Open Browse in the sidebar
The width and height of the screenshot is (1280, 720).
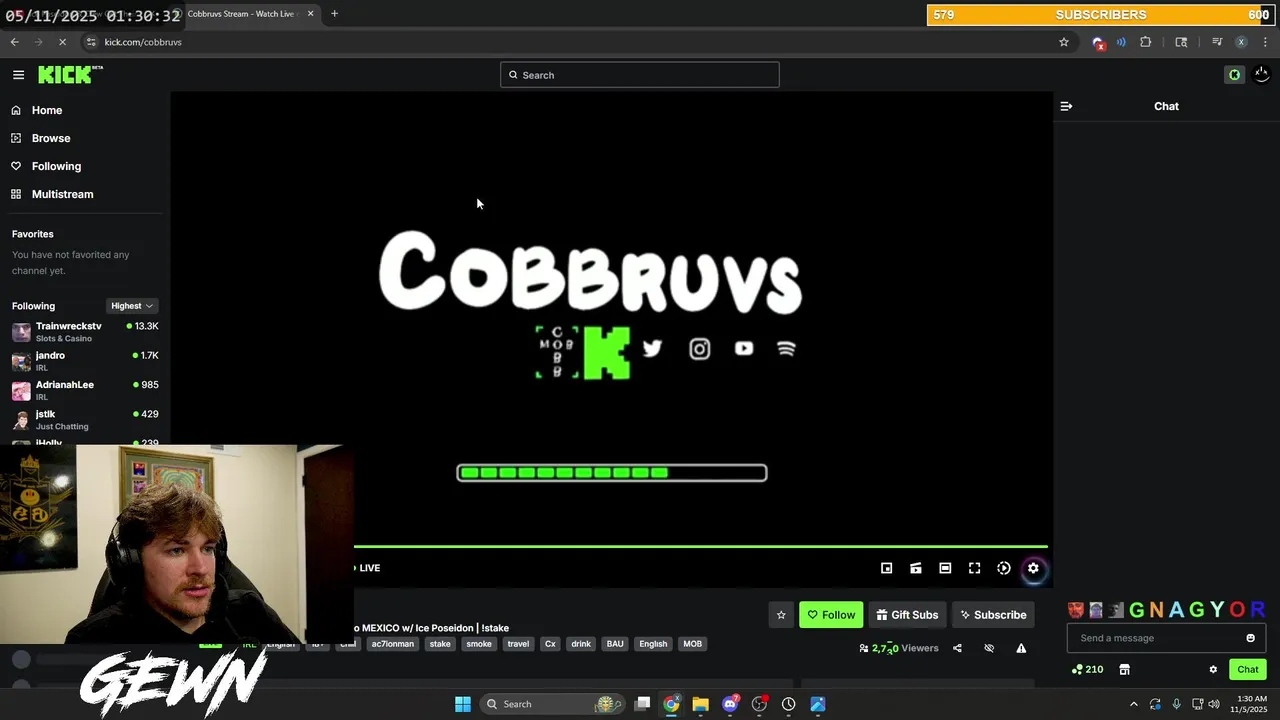pos(50,138)
